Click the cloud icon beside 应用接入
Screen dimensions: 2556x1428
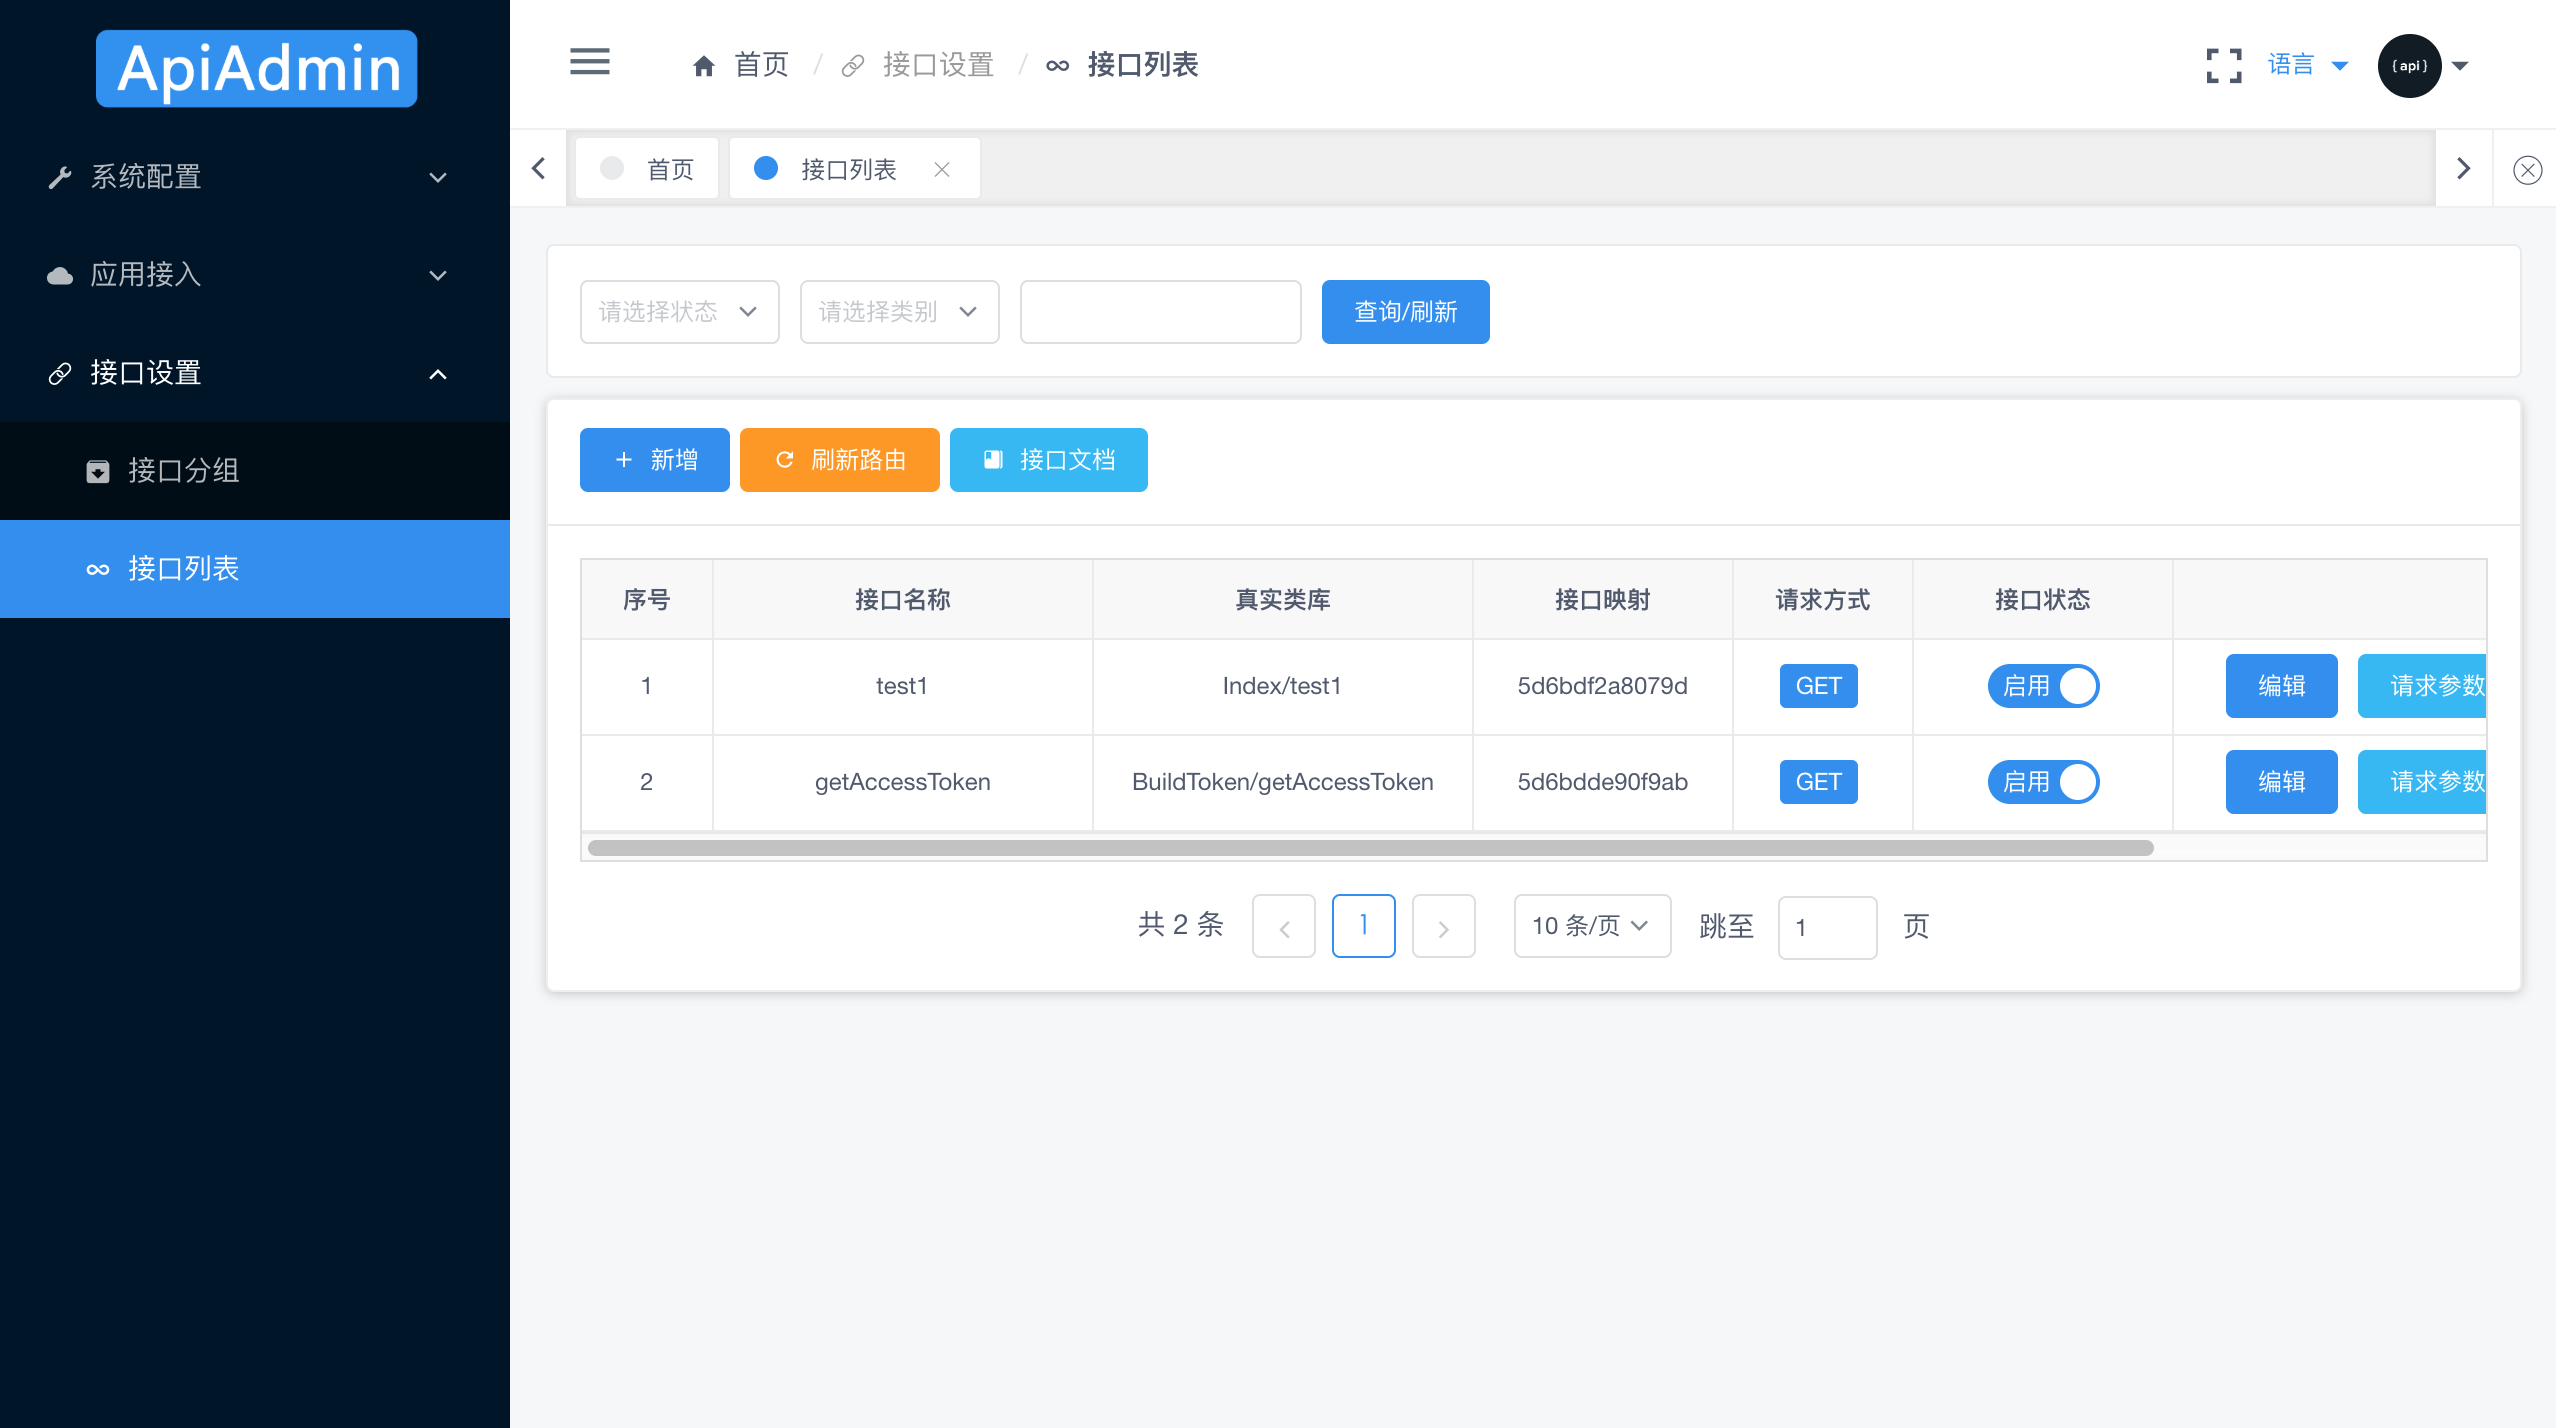60,275
